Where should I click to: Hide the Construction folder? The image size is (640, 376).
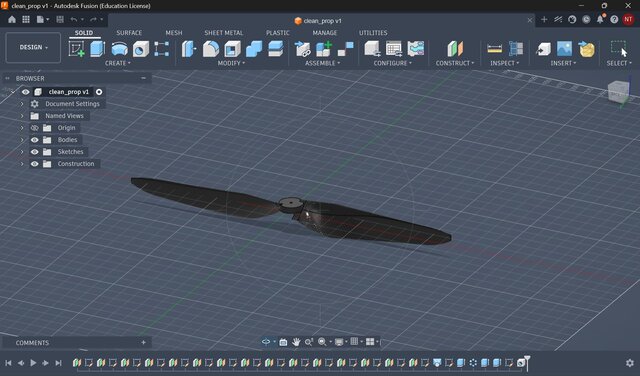point(35,164)
